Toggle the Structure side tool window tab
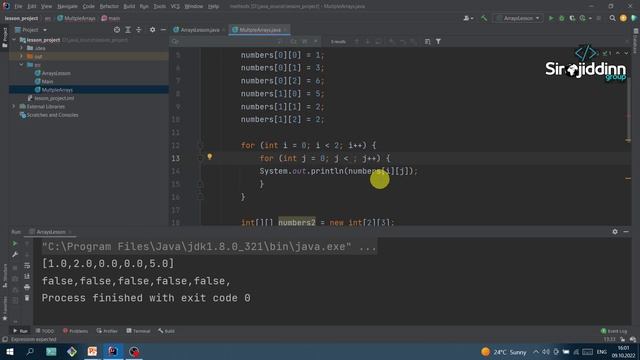This screenshot has width=640, height=360. [x=5, y=276]
